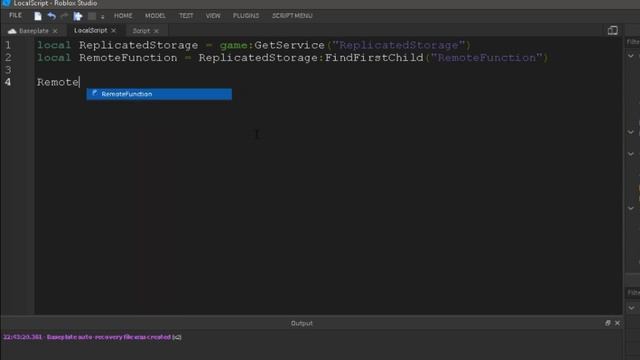Click the Baseplate auto-recovery output message
The image size is (640, 360).
point(92,337)
